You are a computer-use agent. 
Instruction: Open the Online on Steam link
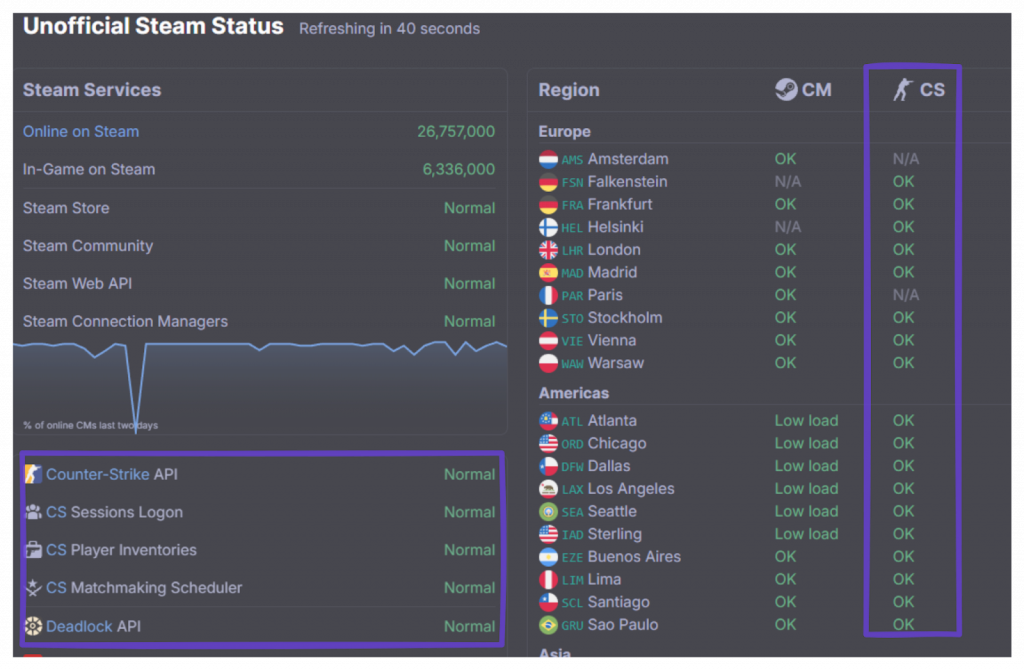(x=81, y=132)
